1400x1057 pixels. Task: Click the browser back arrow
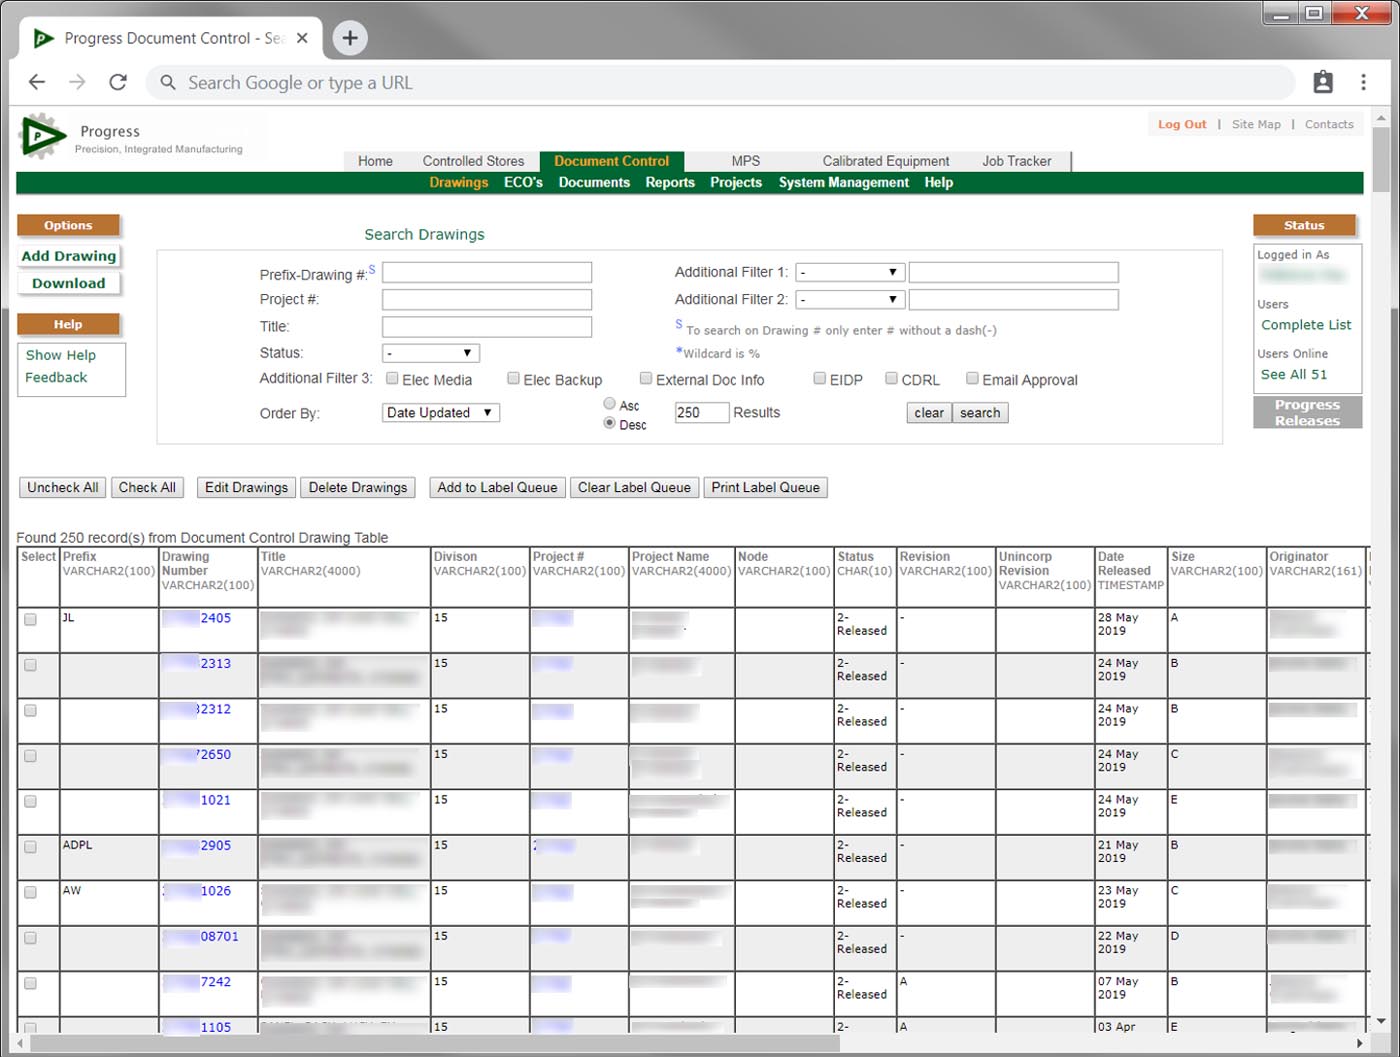37,83
